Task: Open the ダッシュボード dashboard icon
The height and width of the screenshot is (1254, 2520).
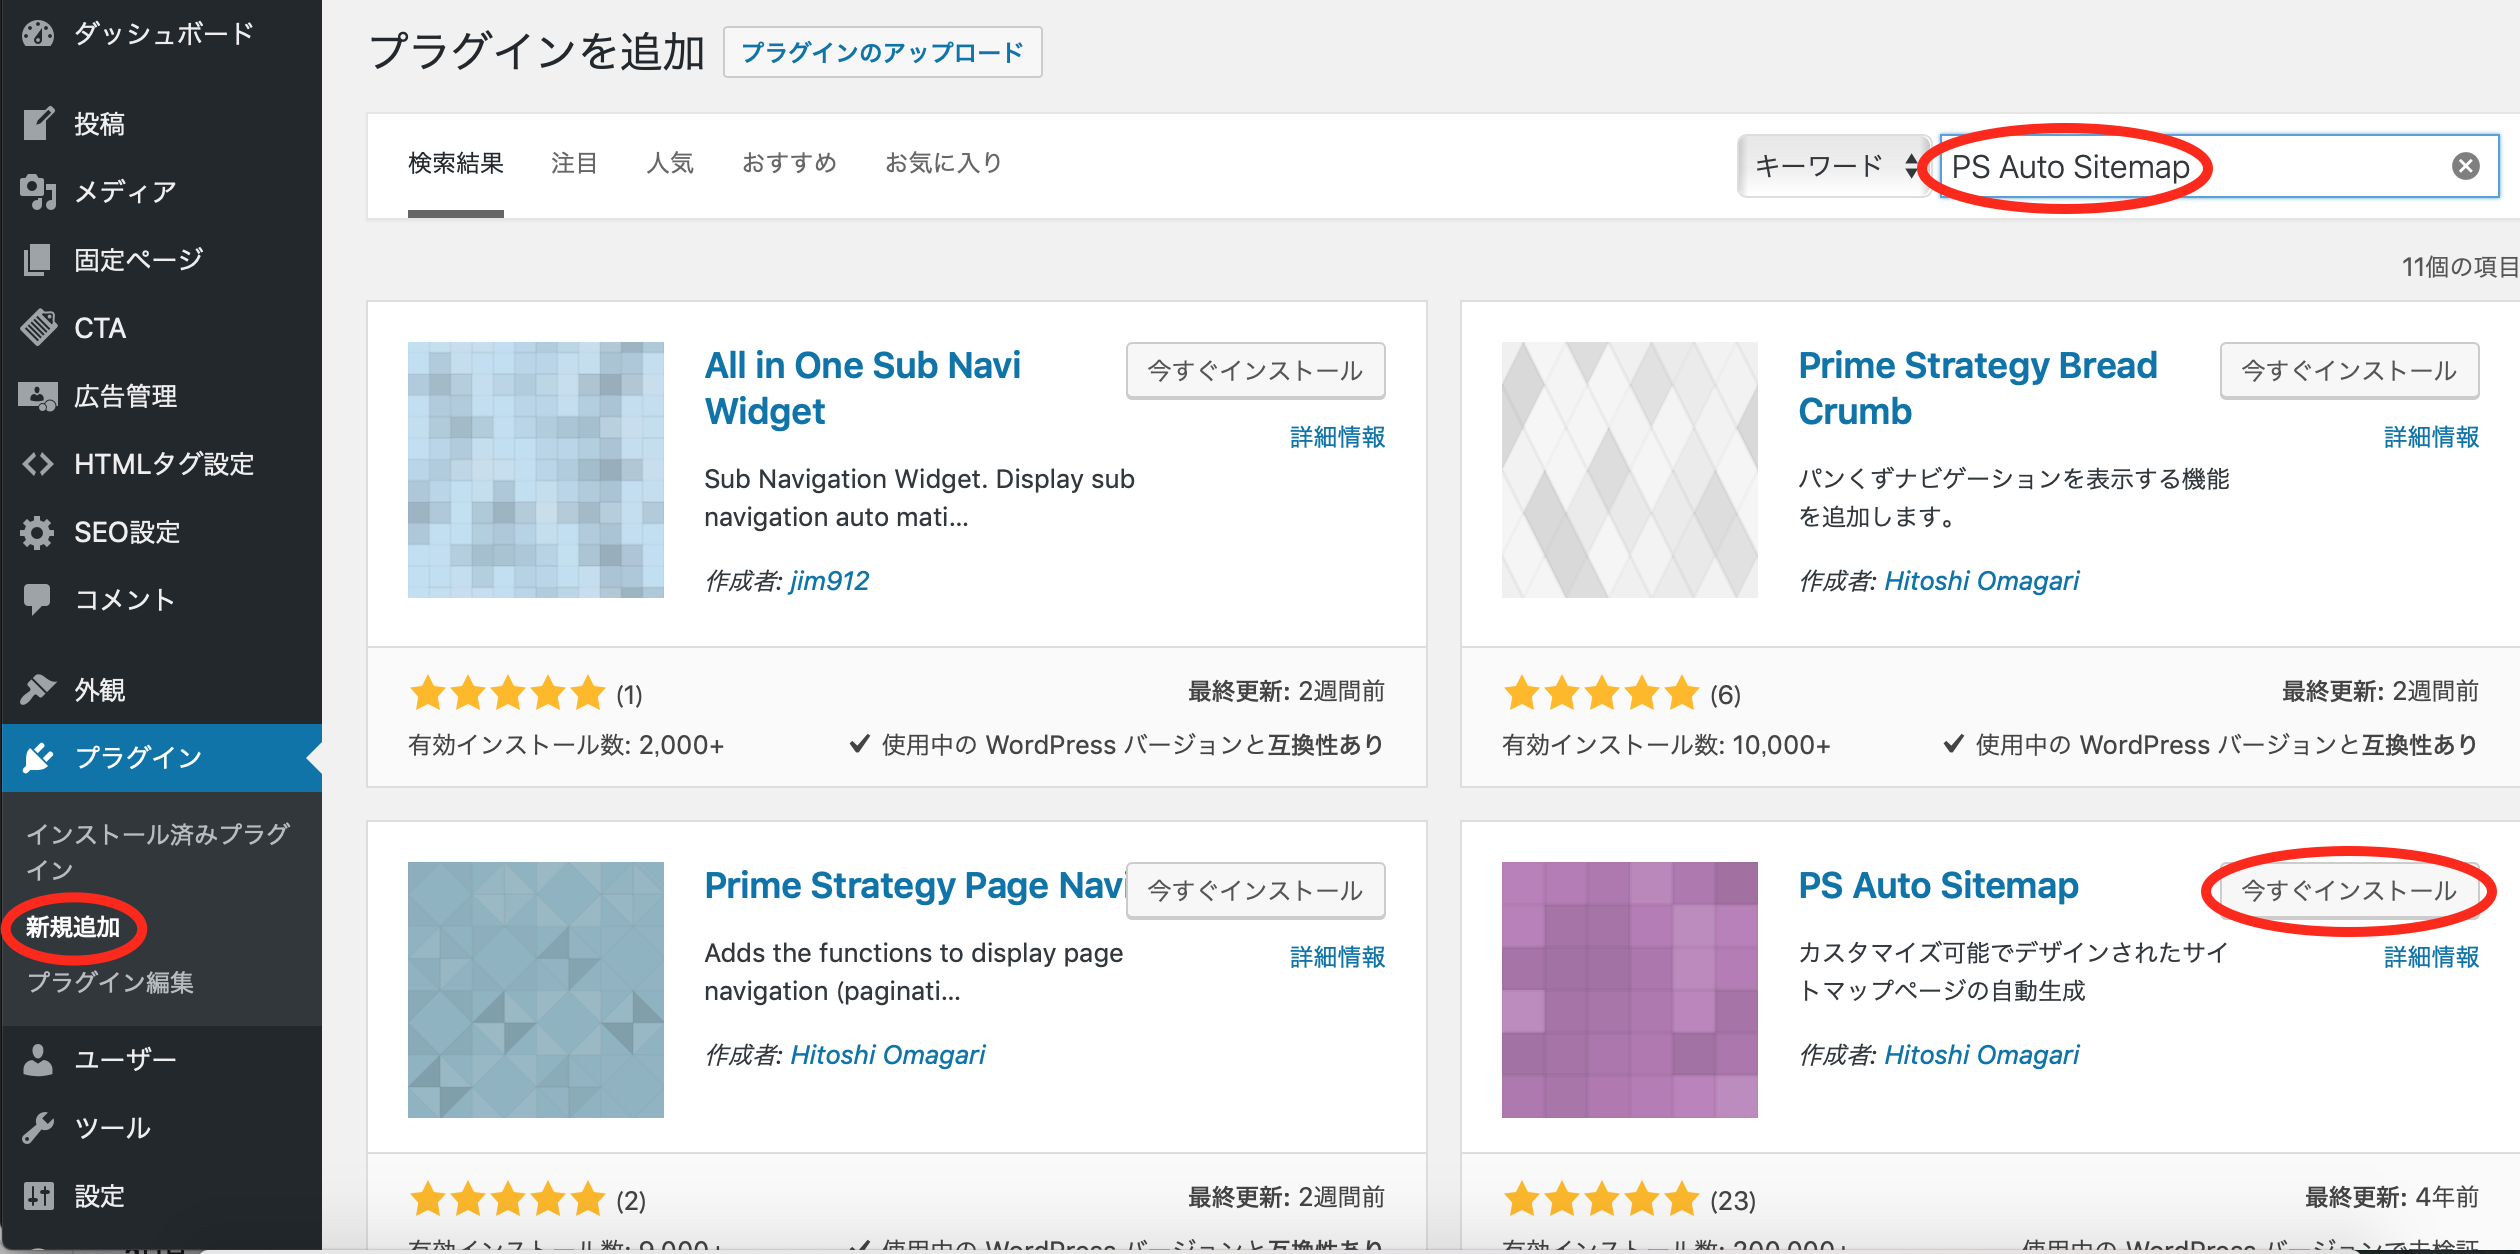Action: 38,34
